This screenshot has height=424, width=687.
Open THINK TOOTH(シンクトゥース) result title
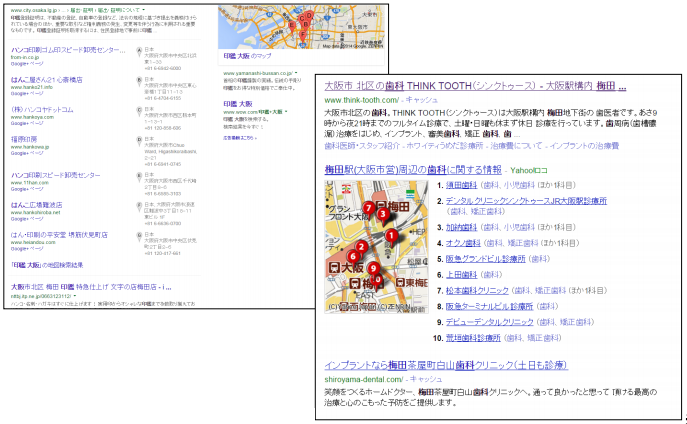pyautogui.click(x=475, y=86)
